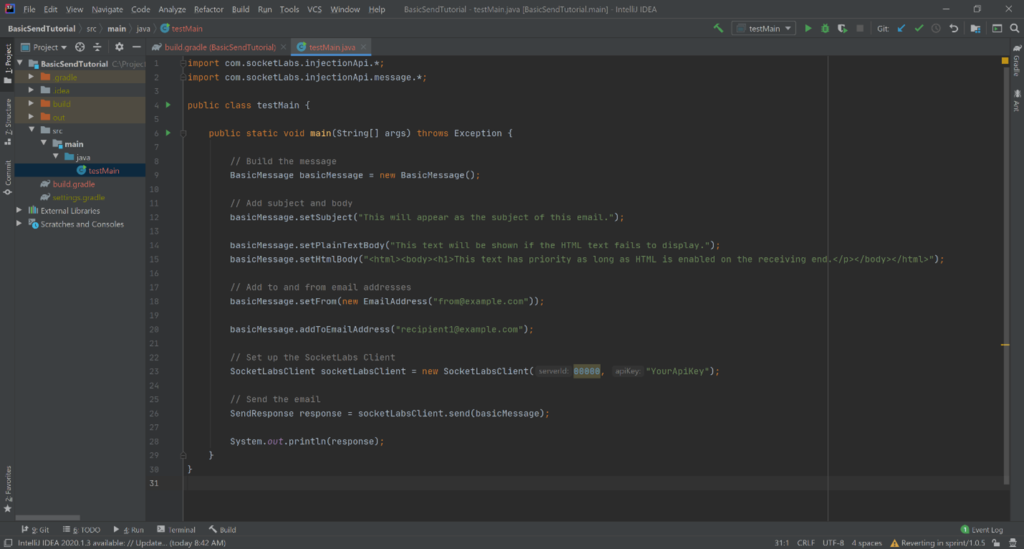Click the yellow inspection indicator above editor scrollbar
The height and width of the screenshot is (549, 1024).
[x=1005, y=61]
